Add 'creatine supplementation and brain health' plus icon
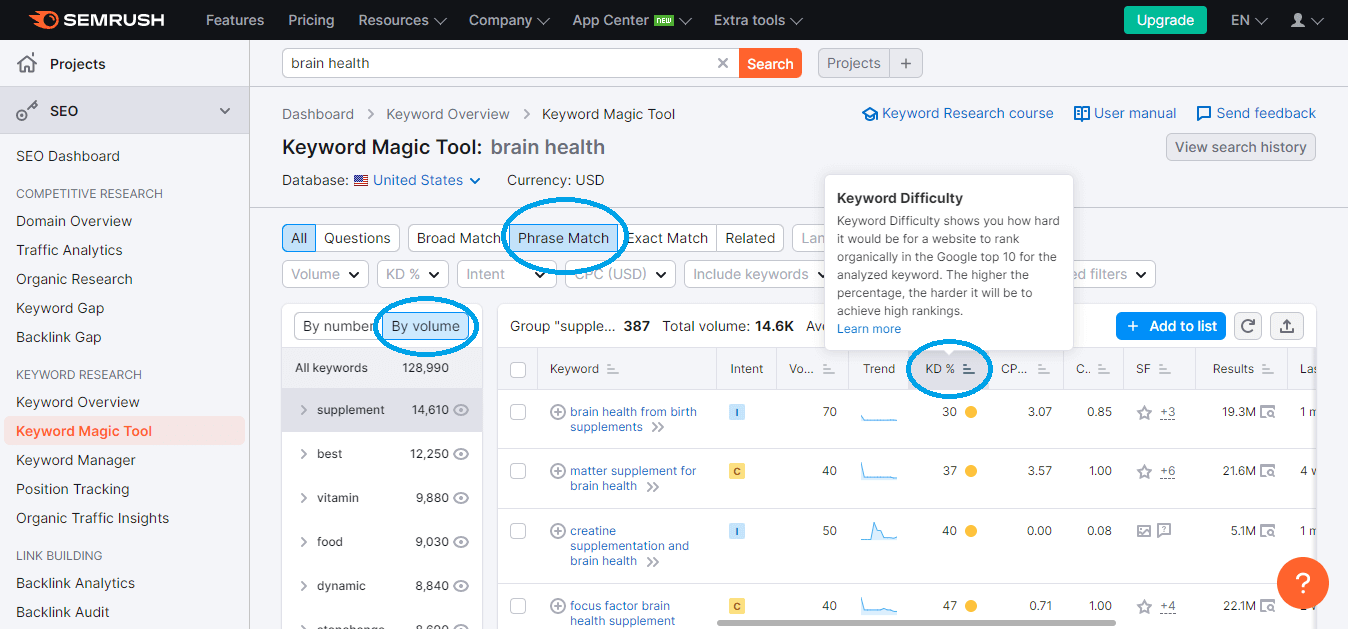 tap(558, 531)
